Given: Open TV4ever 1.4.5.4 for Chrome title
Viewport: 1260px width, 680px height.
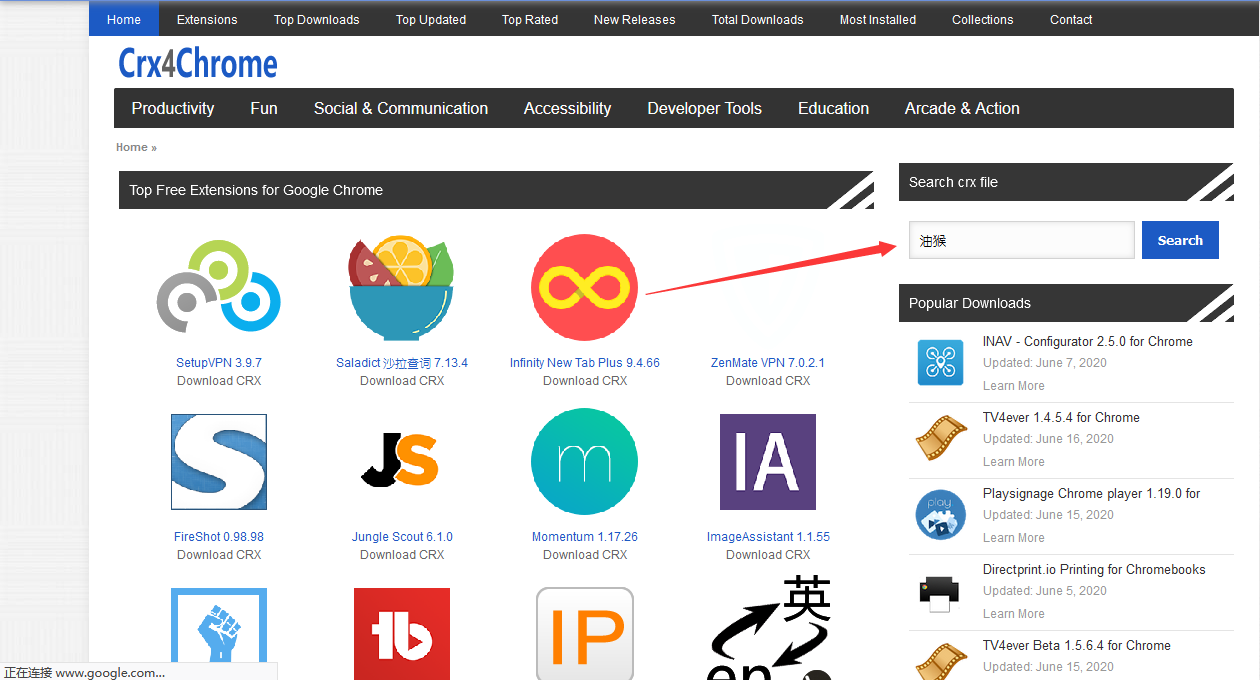Looking at the screenshot, I should (1061, 418).
